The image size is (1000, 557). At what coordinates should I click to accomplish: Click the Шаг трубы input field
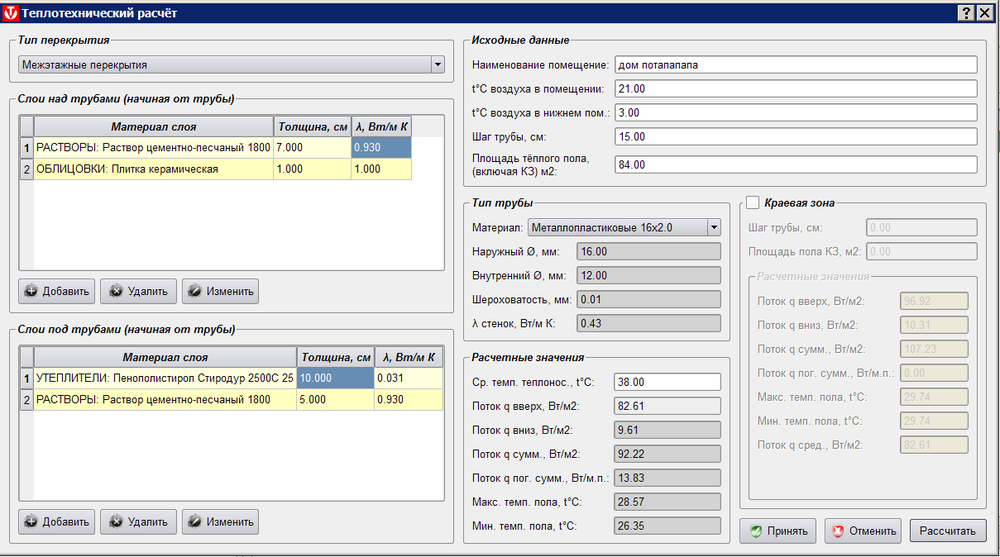coord(795,137)
